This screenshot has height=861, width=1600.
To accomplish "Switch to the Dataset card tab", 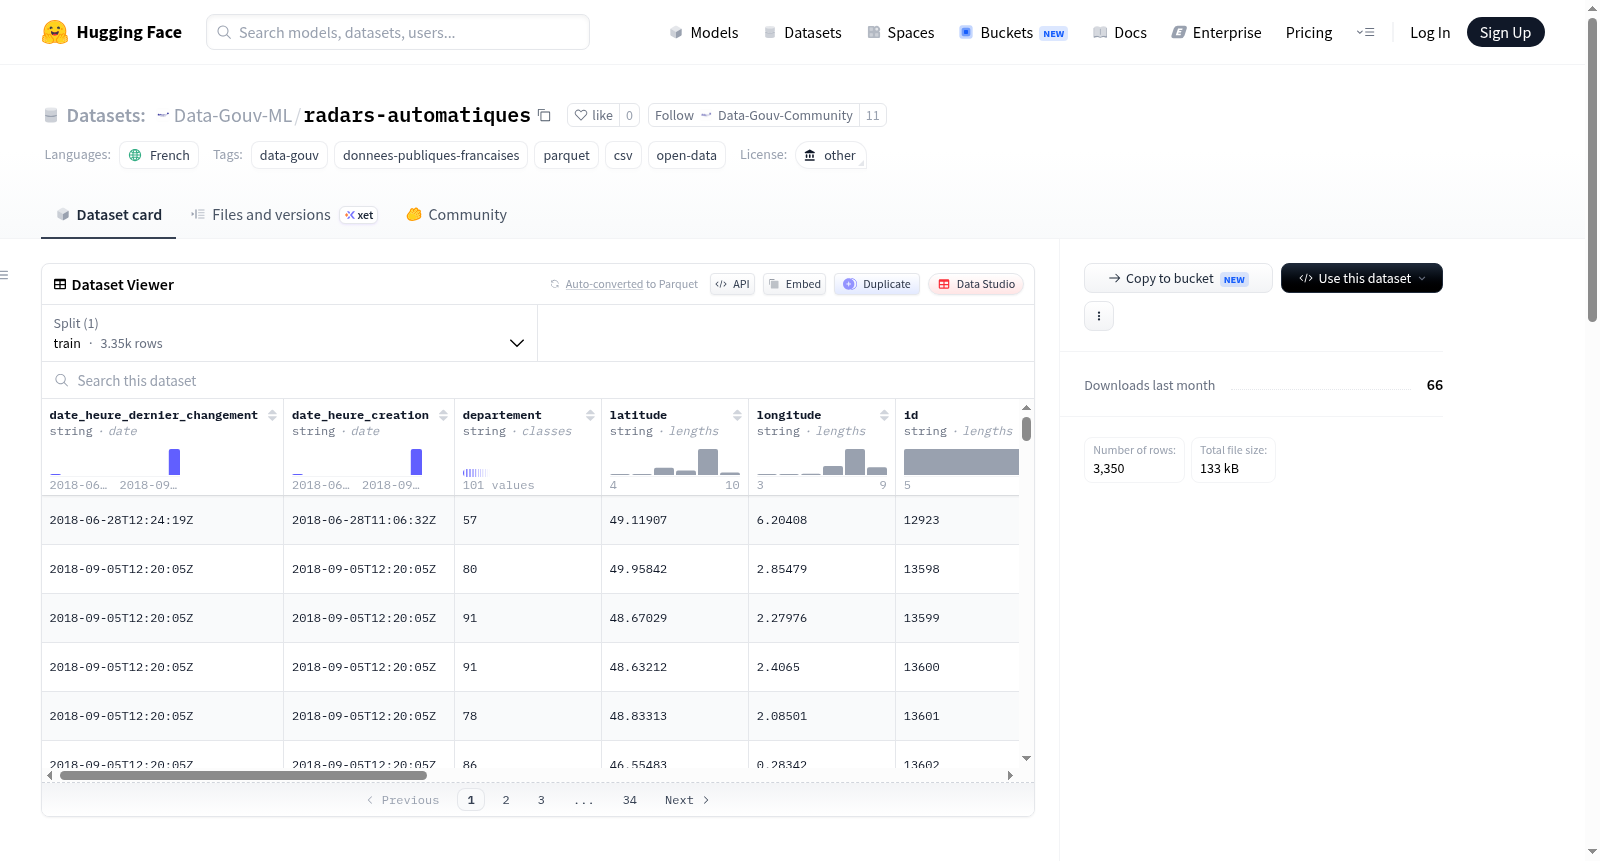I will pyautogui.click(x=108, y=215).
